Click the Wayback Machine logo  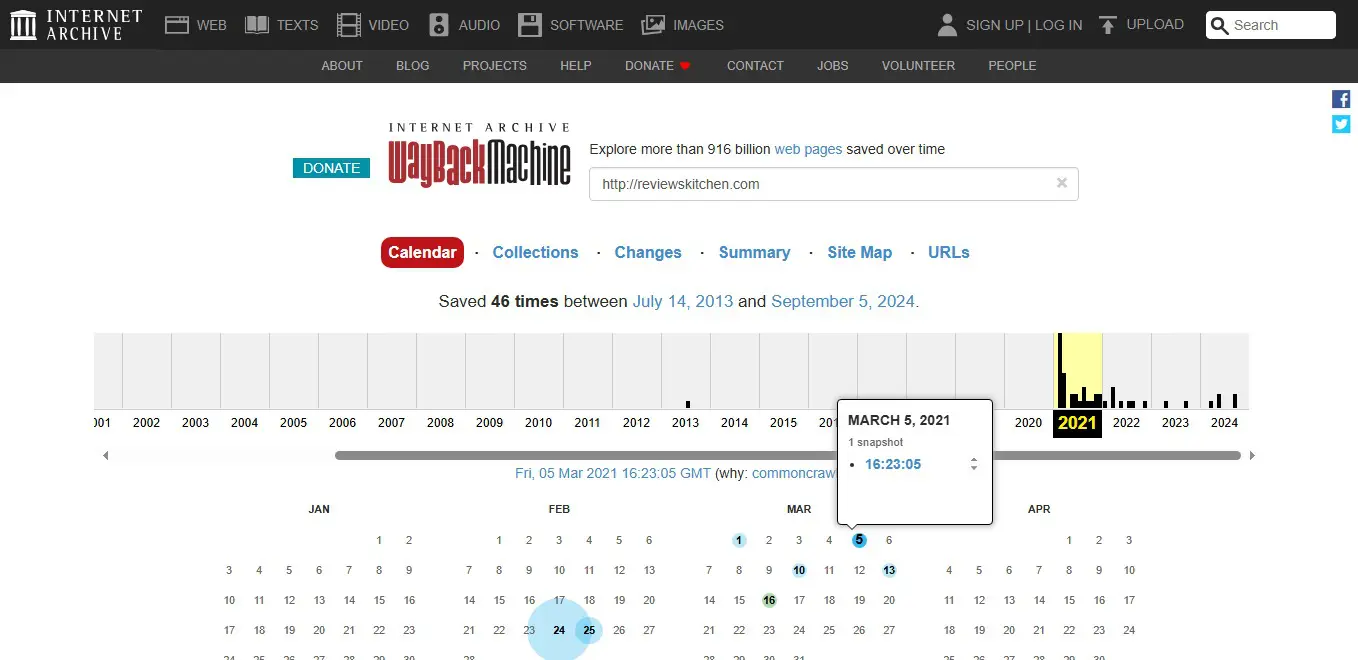coord(480,157)
